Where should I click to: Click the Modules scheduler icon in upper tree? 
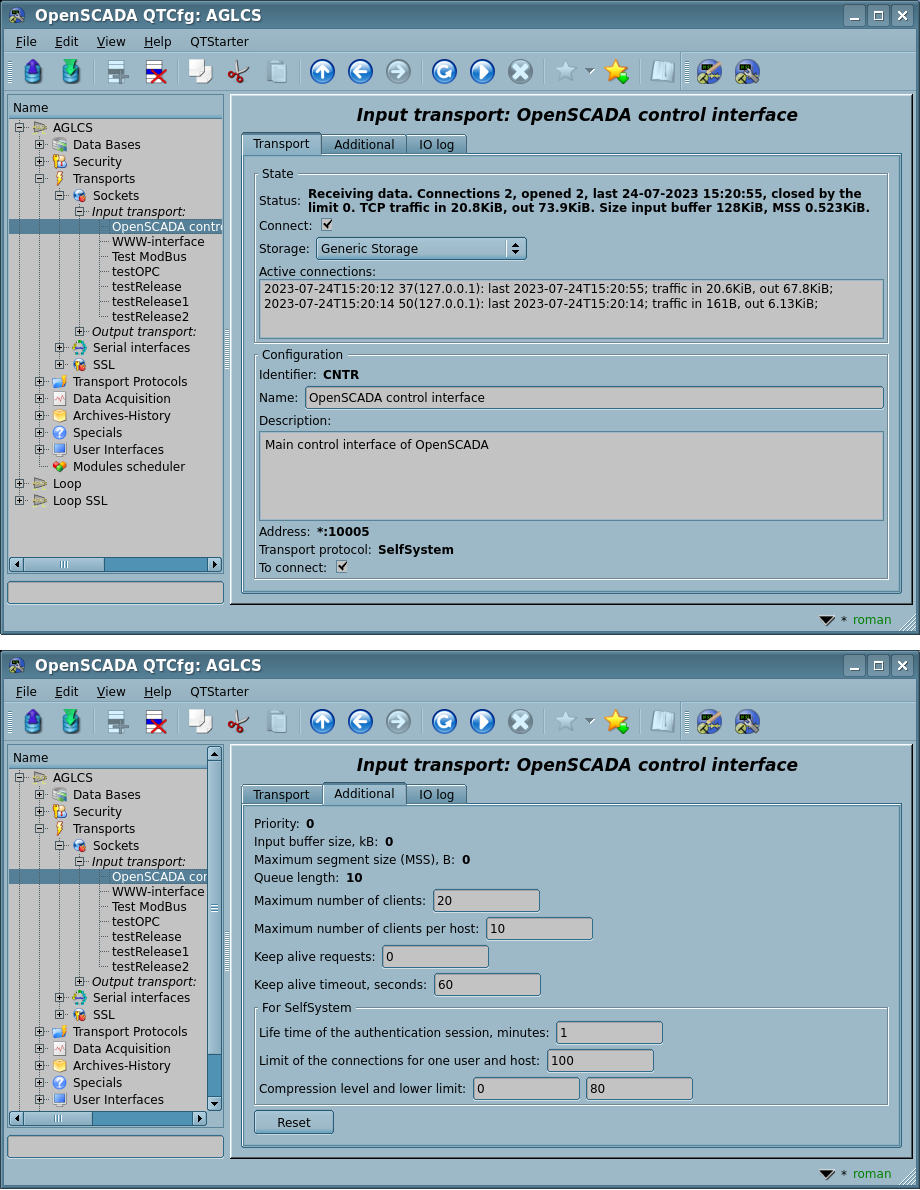[x=60, y=467]
